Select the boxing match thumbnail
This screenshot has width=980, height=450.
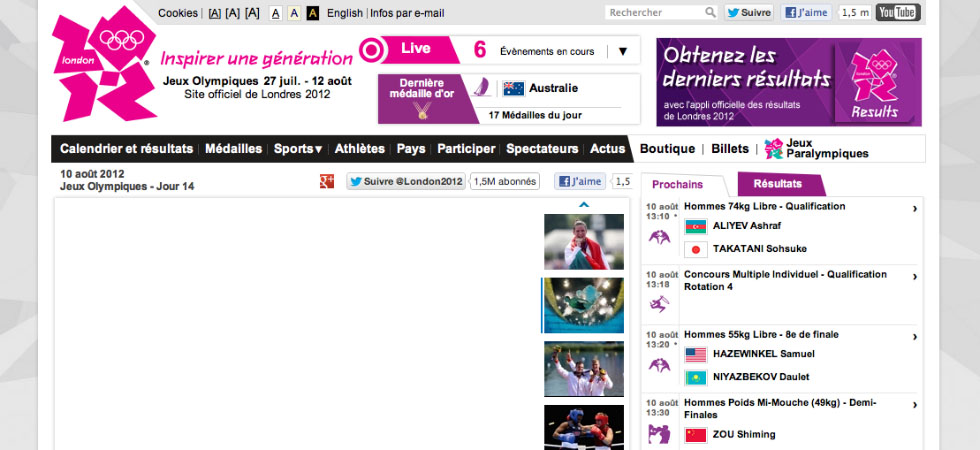583,426
